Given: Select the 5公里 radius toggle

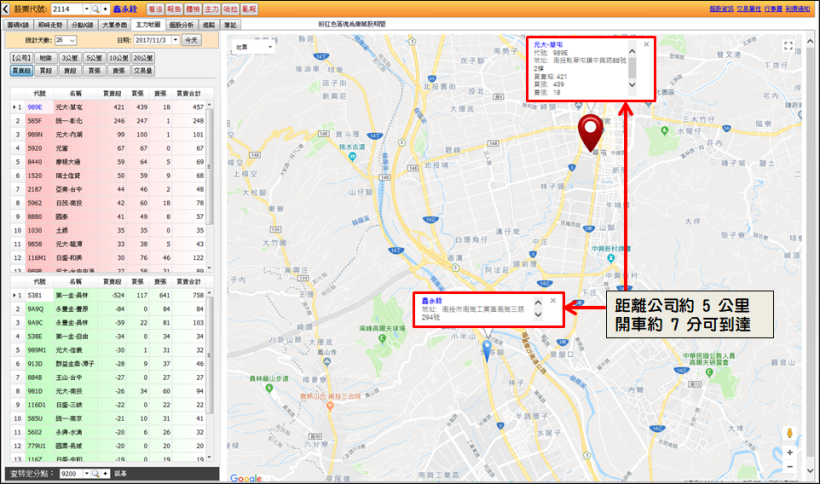Looking at the screenshot, I should 94,58.
